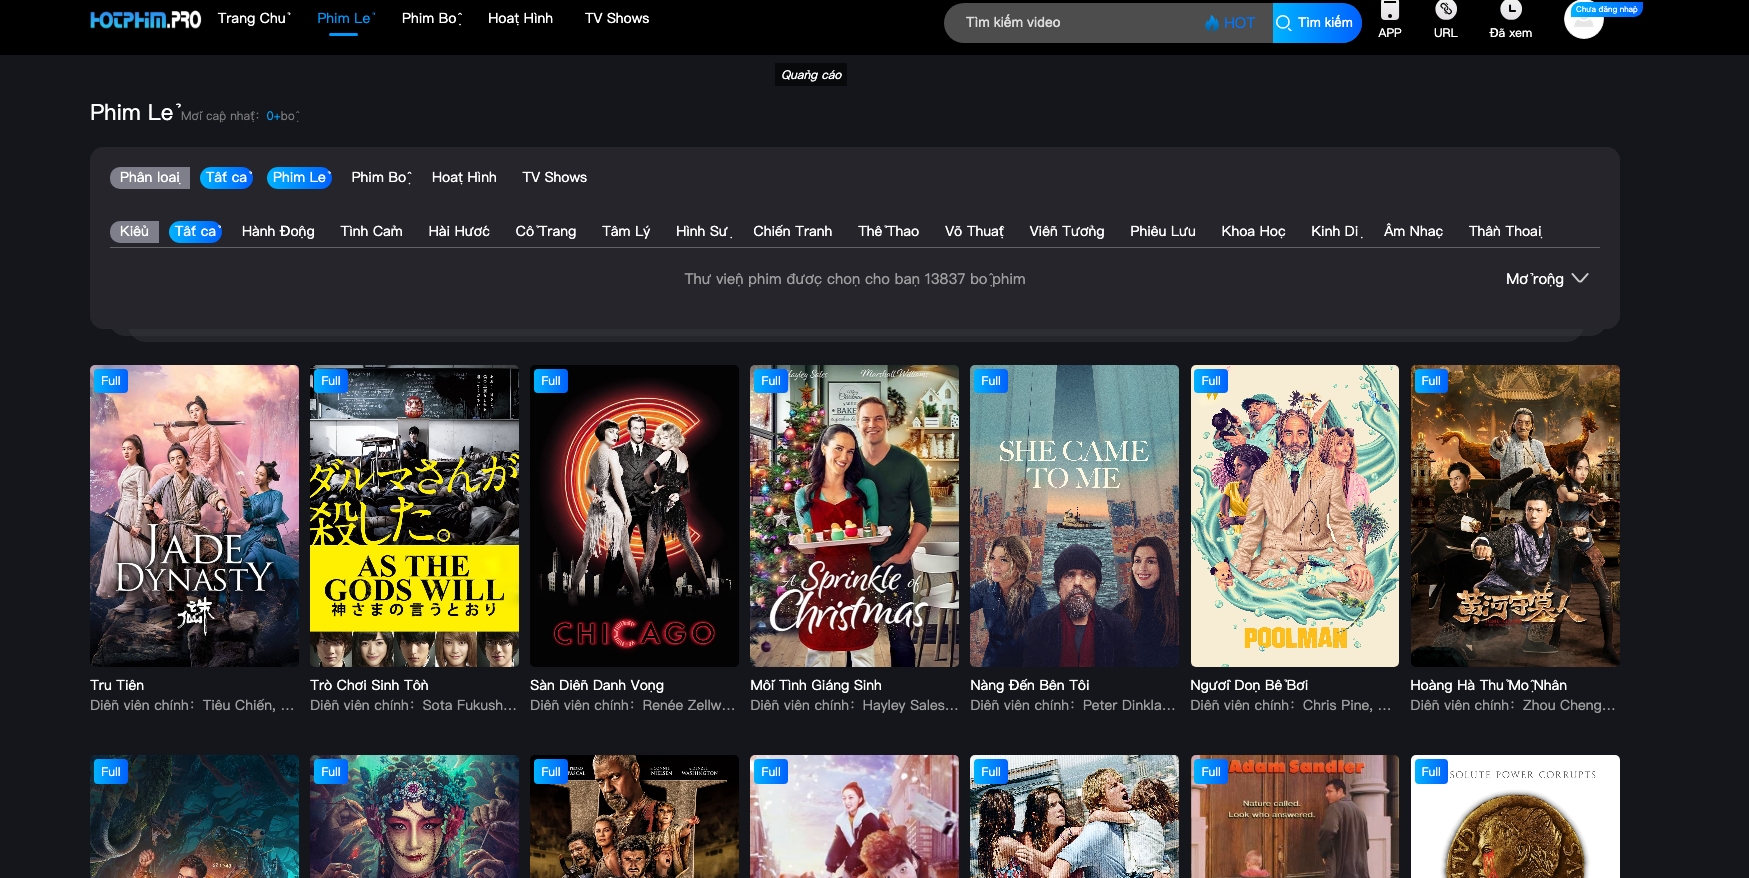Select the Hoạt Hình category filter
The height and width of the screenshot is (878, 1749).
464,177
